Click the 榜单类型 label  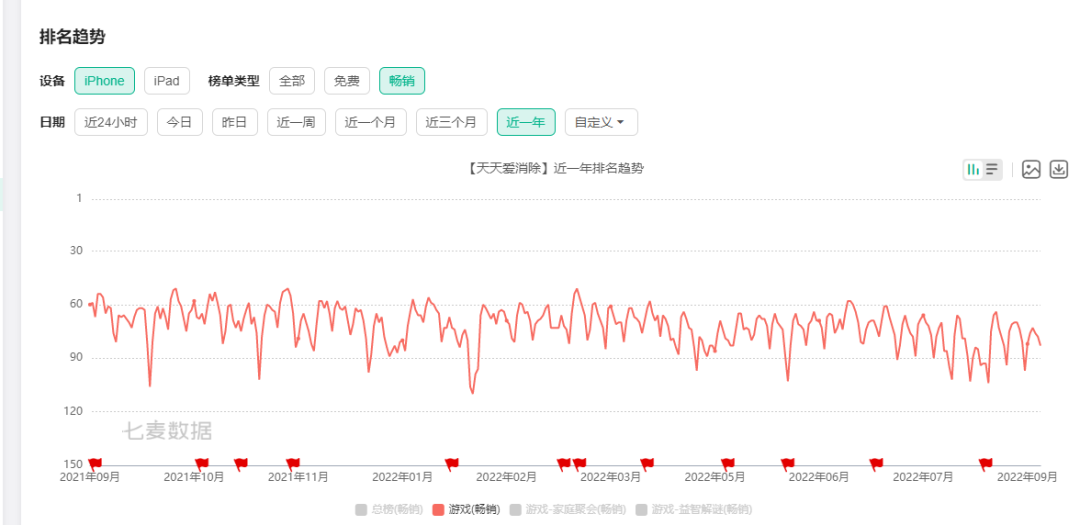point(234,81)
